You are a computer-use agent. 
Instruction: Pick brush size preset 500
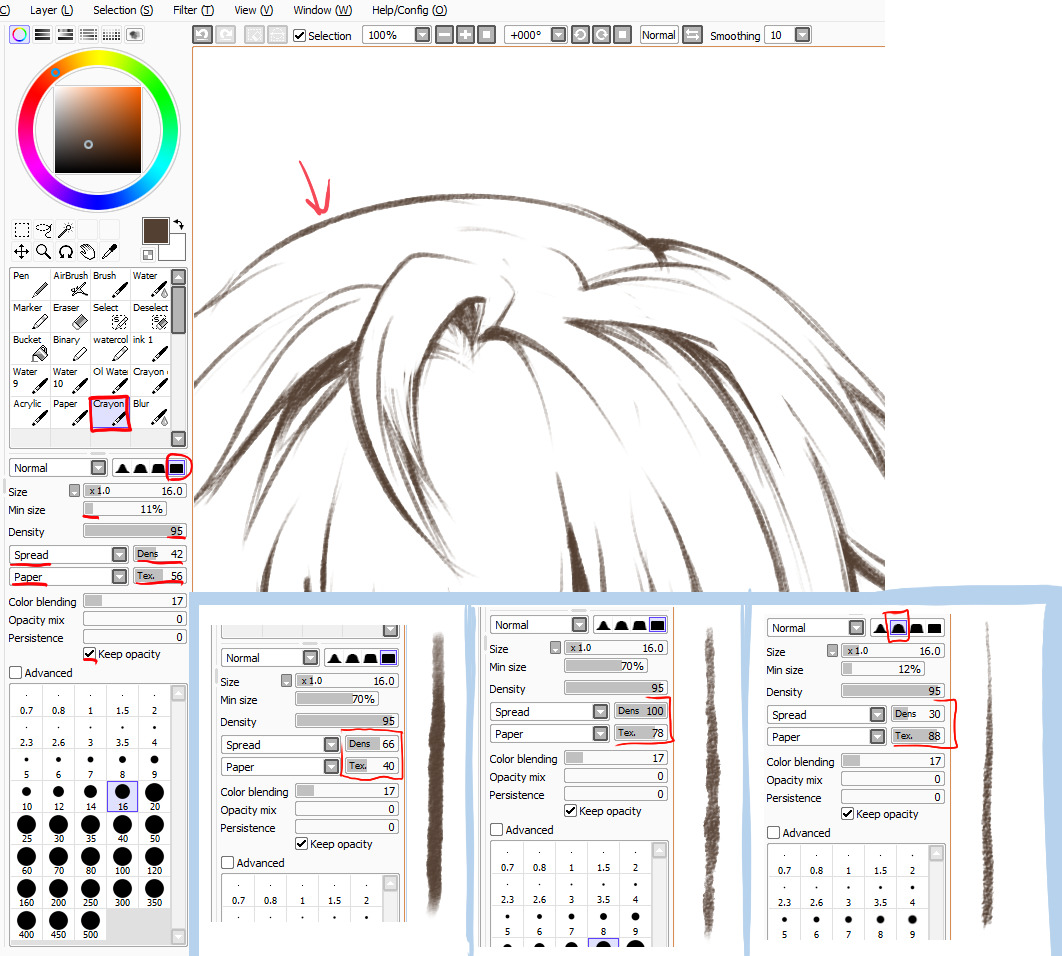point(91,924)
